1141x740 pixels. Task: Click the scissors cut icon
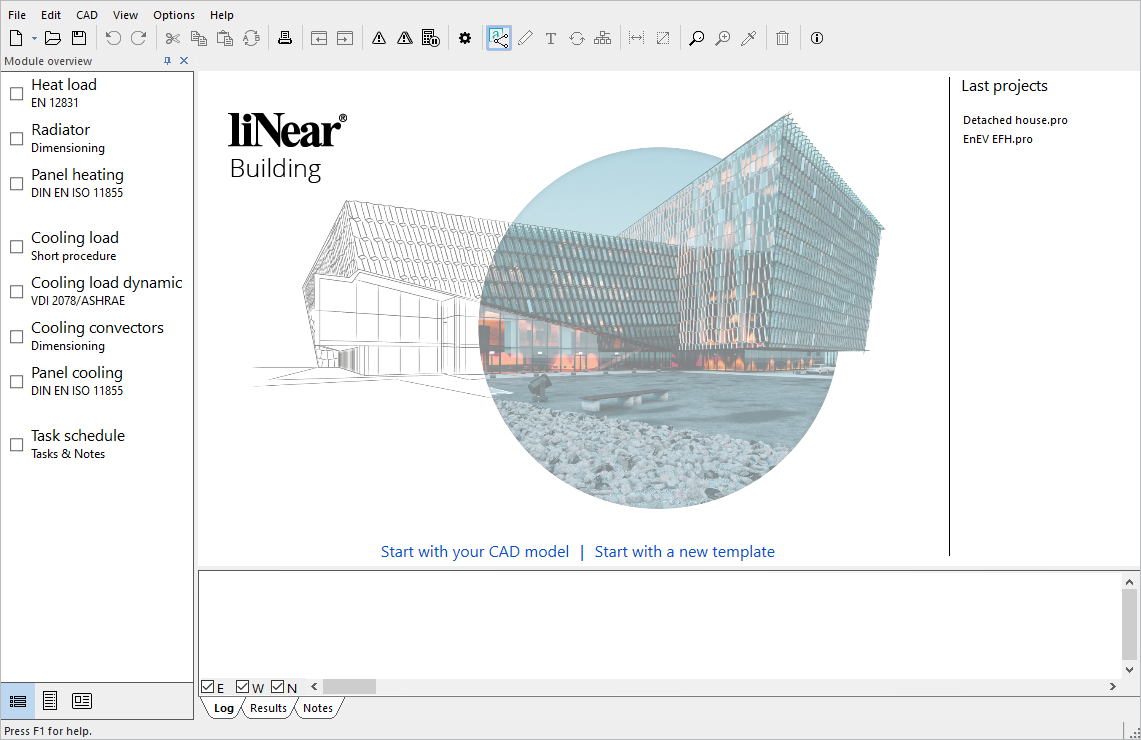(x=172, y=38)
